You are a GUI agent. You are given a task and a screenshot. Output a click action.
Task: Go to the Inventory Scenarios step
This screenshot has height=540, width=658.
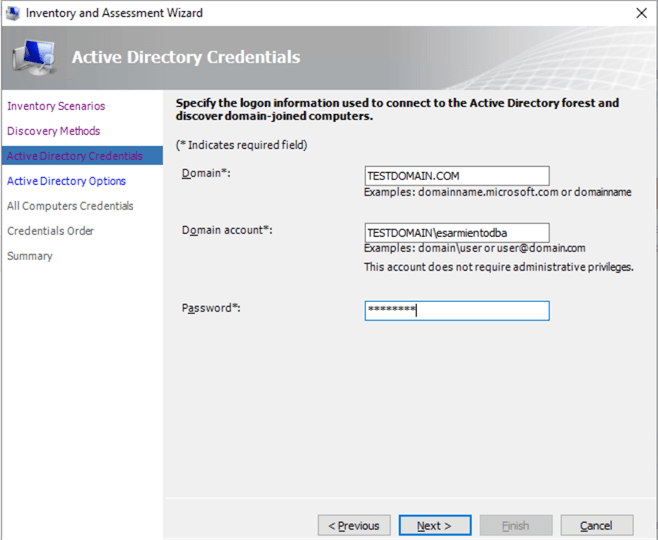click(56, 106)
